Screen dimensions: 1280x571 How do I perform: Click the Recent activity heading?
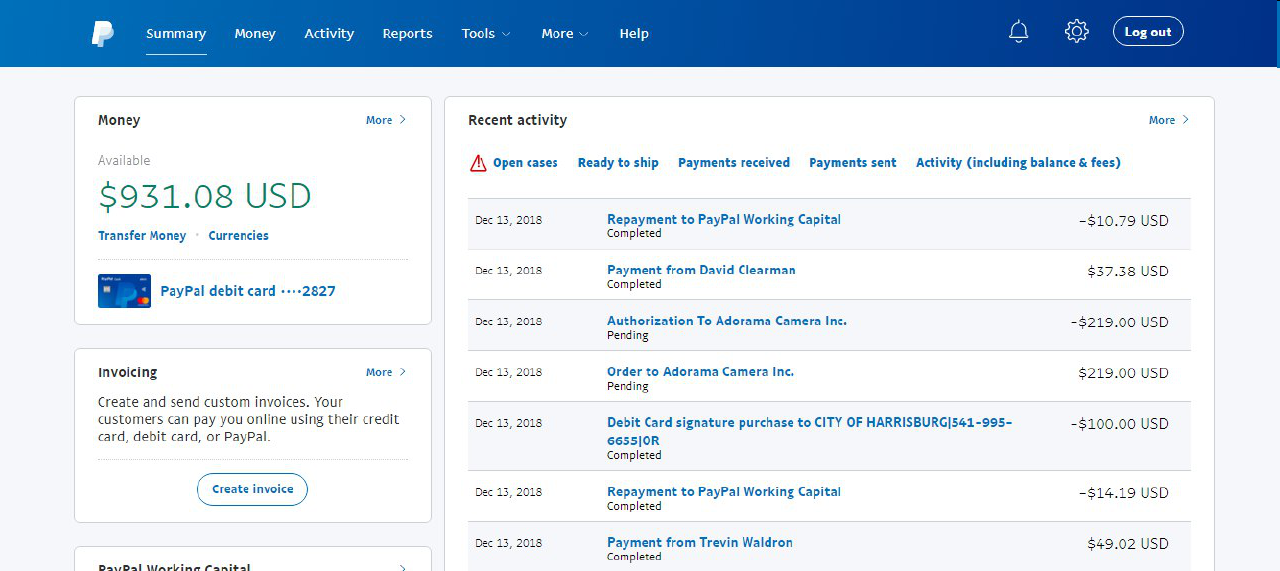[x=517, y=120]
